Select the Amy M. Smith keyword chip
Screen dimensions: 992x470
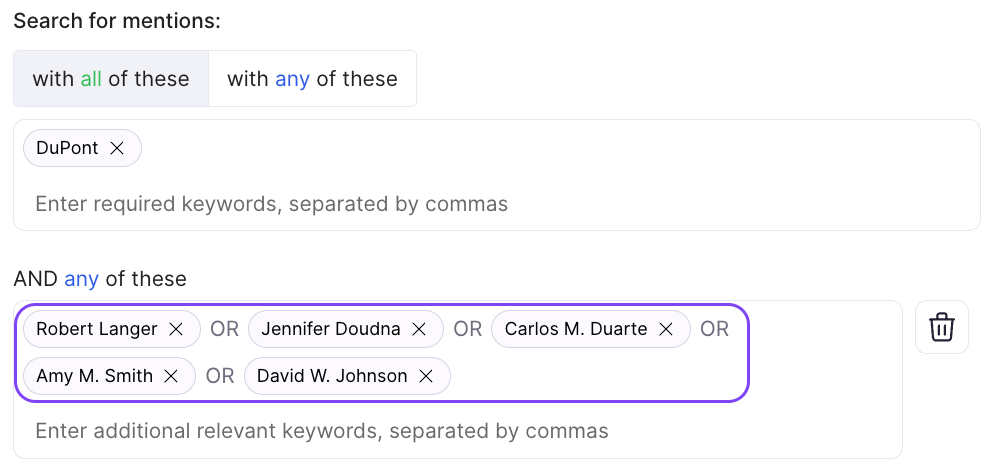[x=95, y=376]
